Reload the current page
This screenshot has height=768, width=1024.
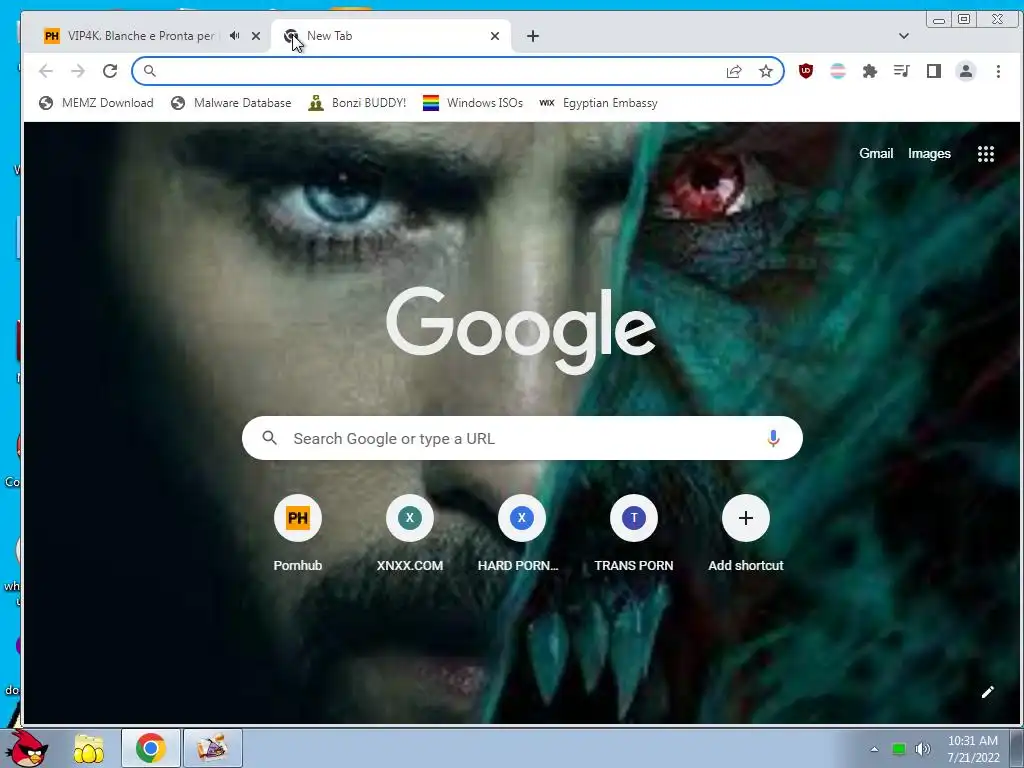pyautogui.click(x=110, y=71)
